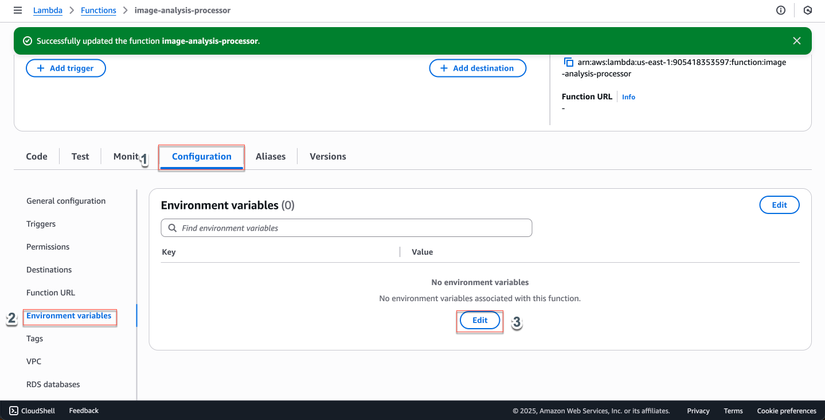The image size is (825, 420).
Task: Click the info circle icon in header
Action: 781,11
